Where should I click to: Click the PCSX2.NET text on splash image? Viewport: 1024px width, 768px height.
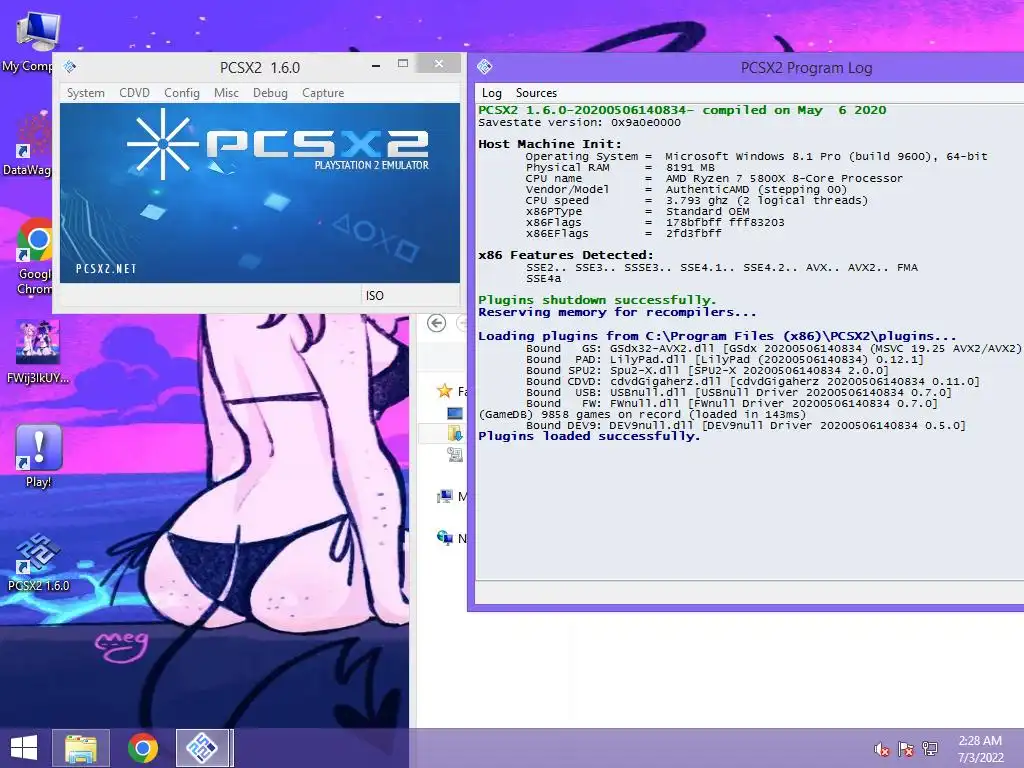tap(106, 268)
